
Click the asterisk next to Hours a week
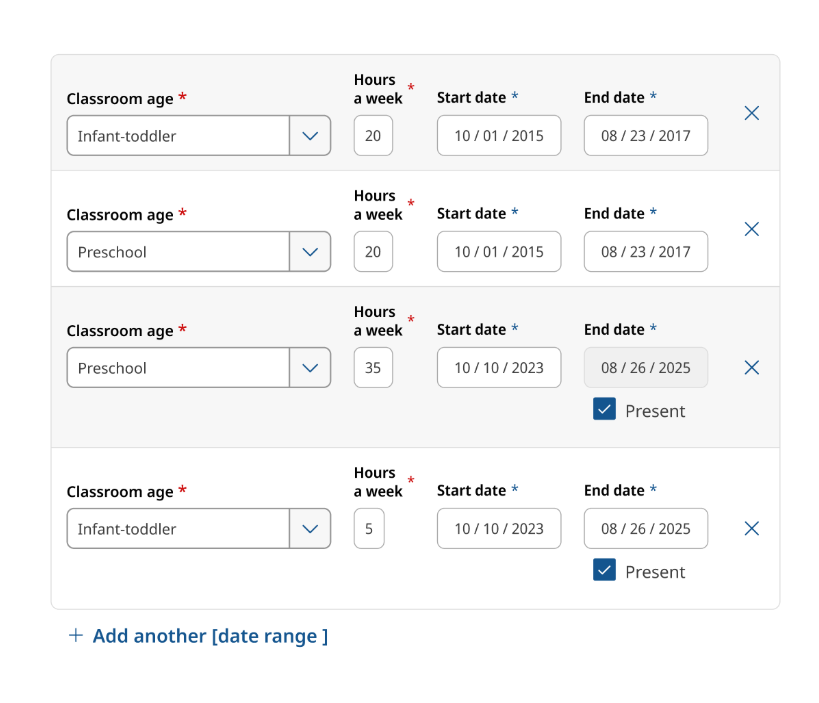(410, 86)
